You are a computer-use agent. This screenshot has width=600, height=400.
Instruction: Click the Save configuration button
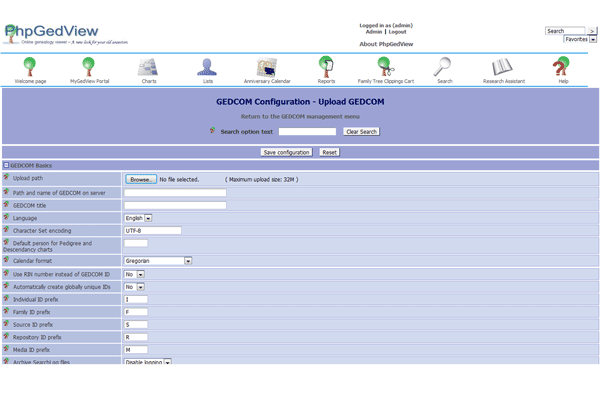tap(286, 153)
